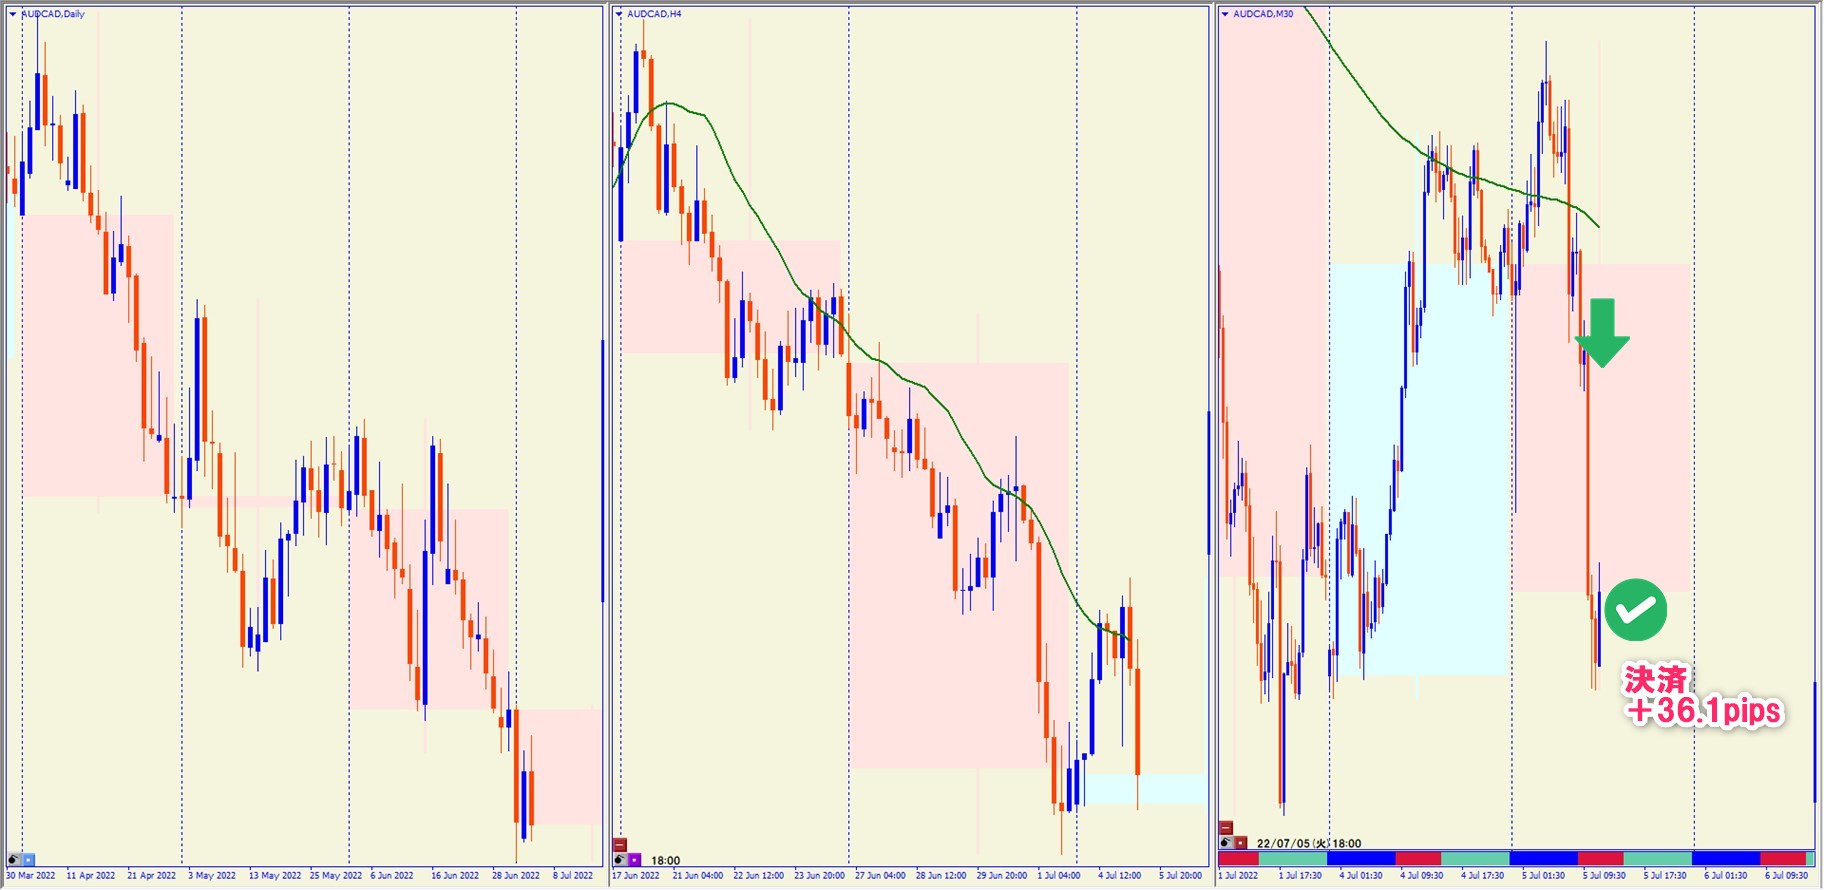This screenshot has height=890, width=1824.
Task: Expand the AUDCAD,H4 chart dropdown arrow
Action: (620, 14)
